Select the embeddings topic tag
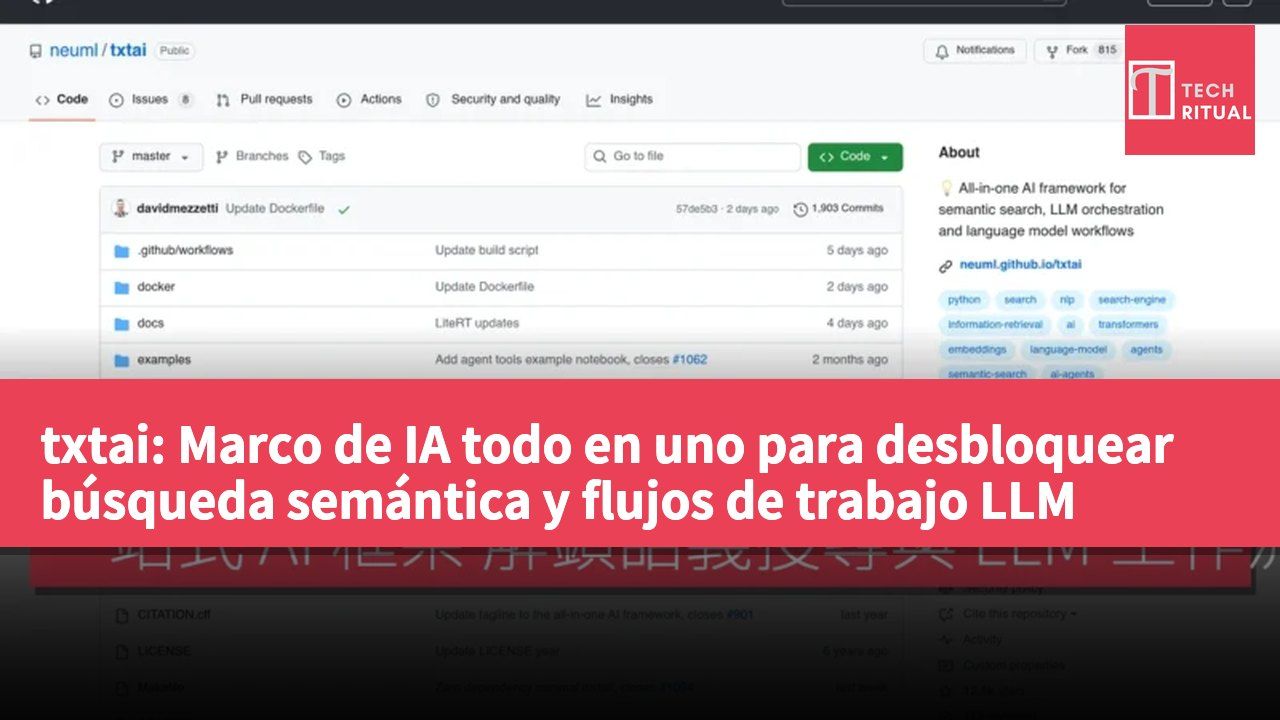 [977, 349]
